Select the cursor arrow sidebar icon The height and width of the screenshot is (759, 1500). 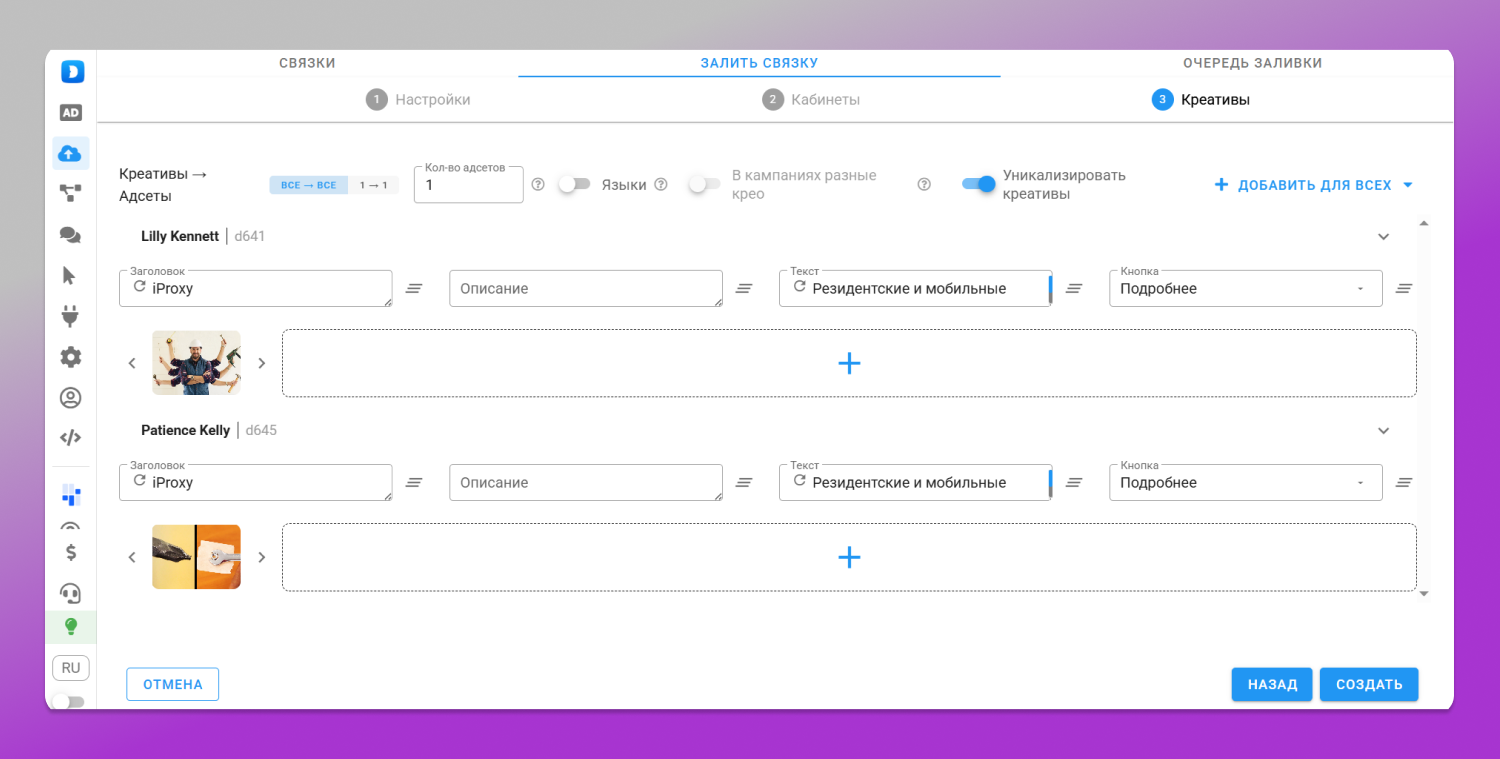coord(70,276)
